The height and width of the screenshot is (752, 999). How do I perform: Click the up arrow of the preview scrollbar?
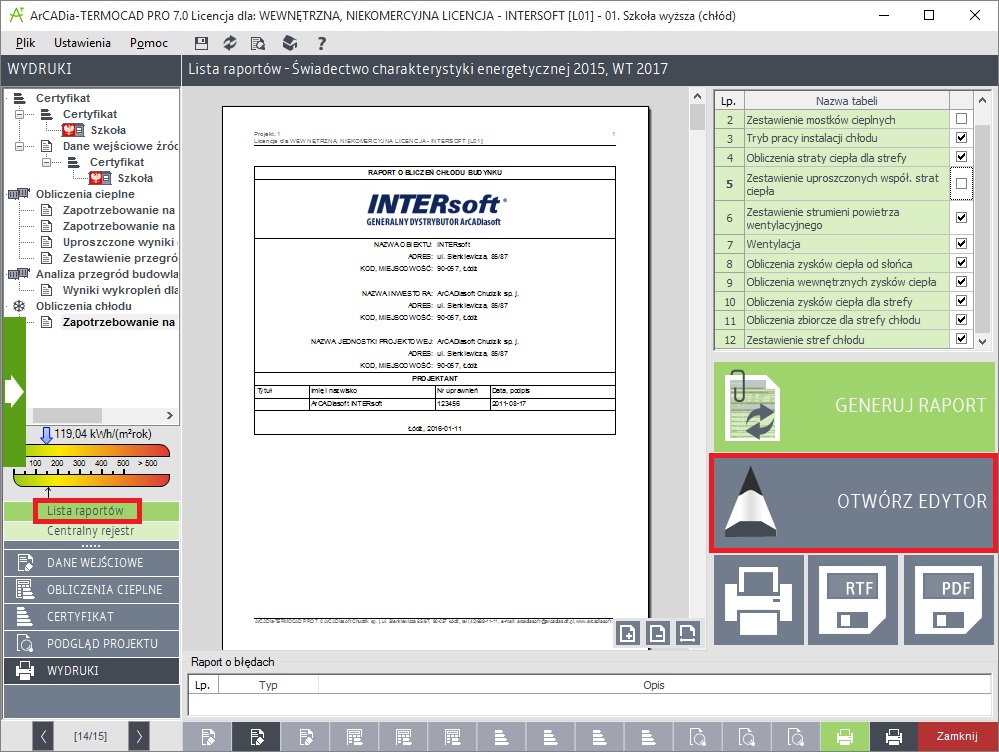click(x=697, y=96)
